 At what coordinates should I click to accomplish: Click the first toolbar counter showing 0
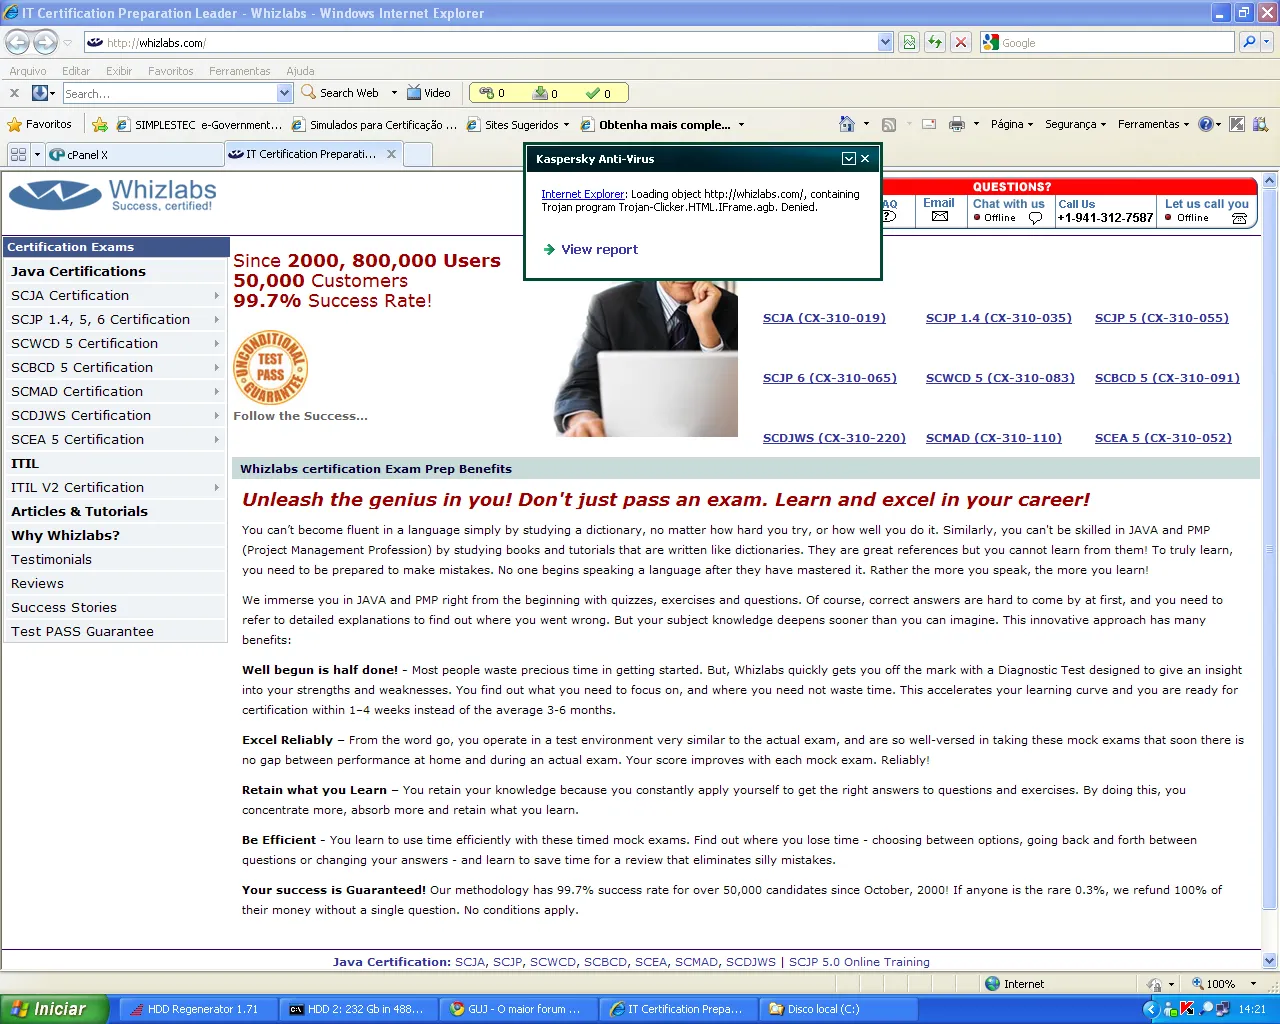point(491,93)
